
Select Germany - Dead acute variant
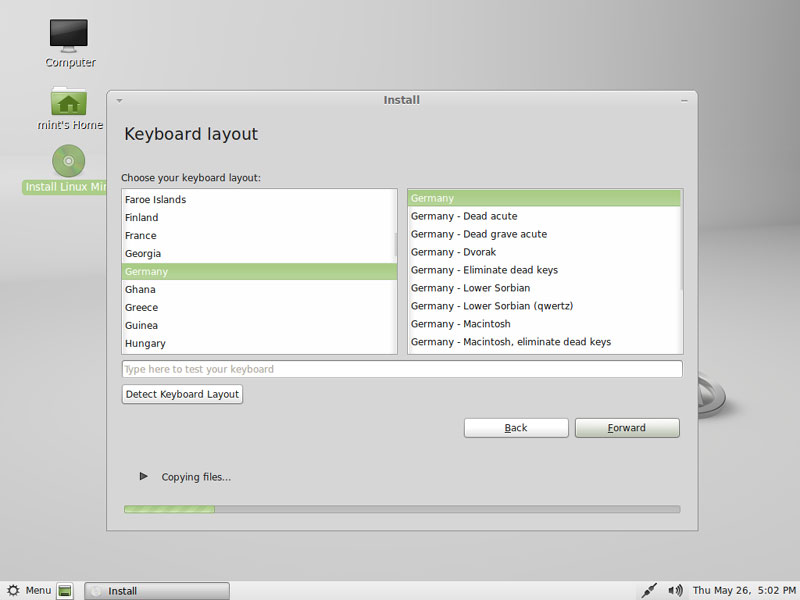(x=544, y=216)
